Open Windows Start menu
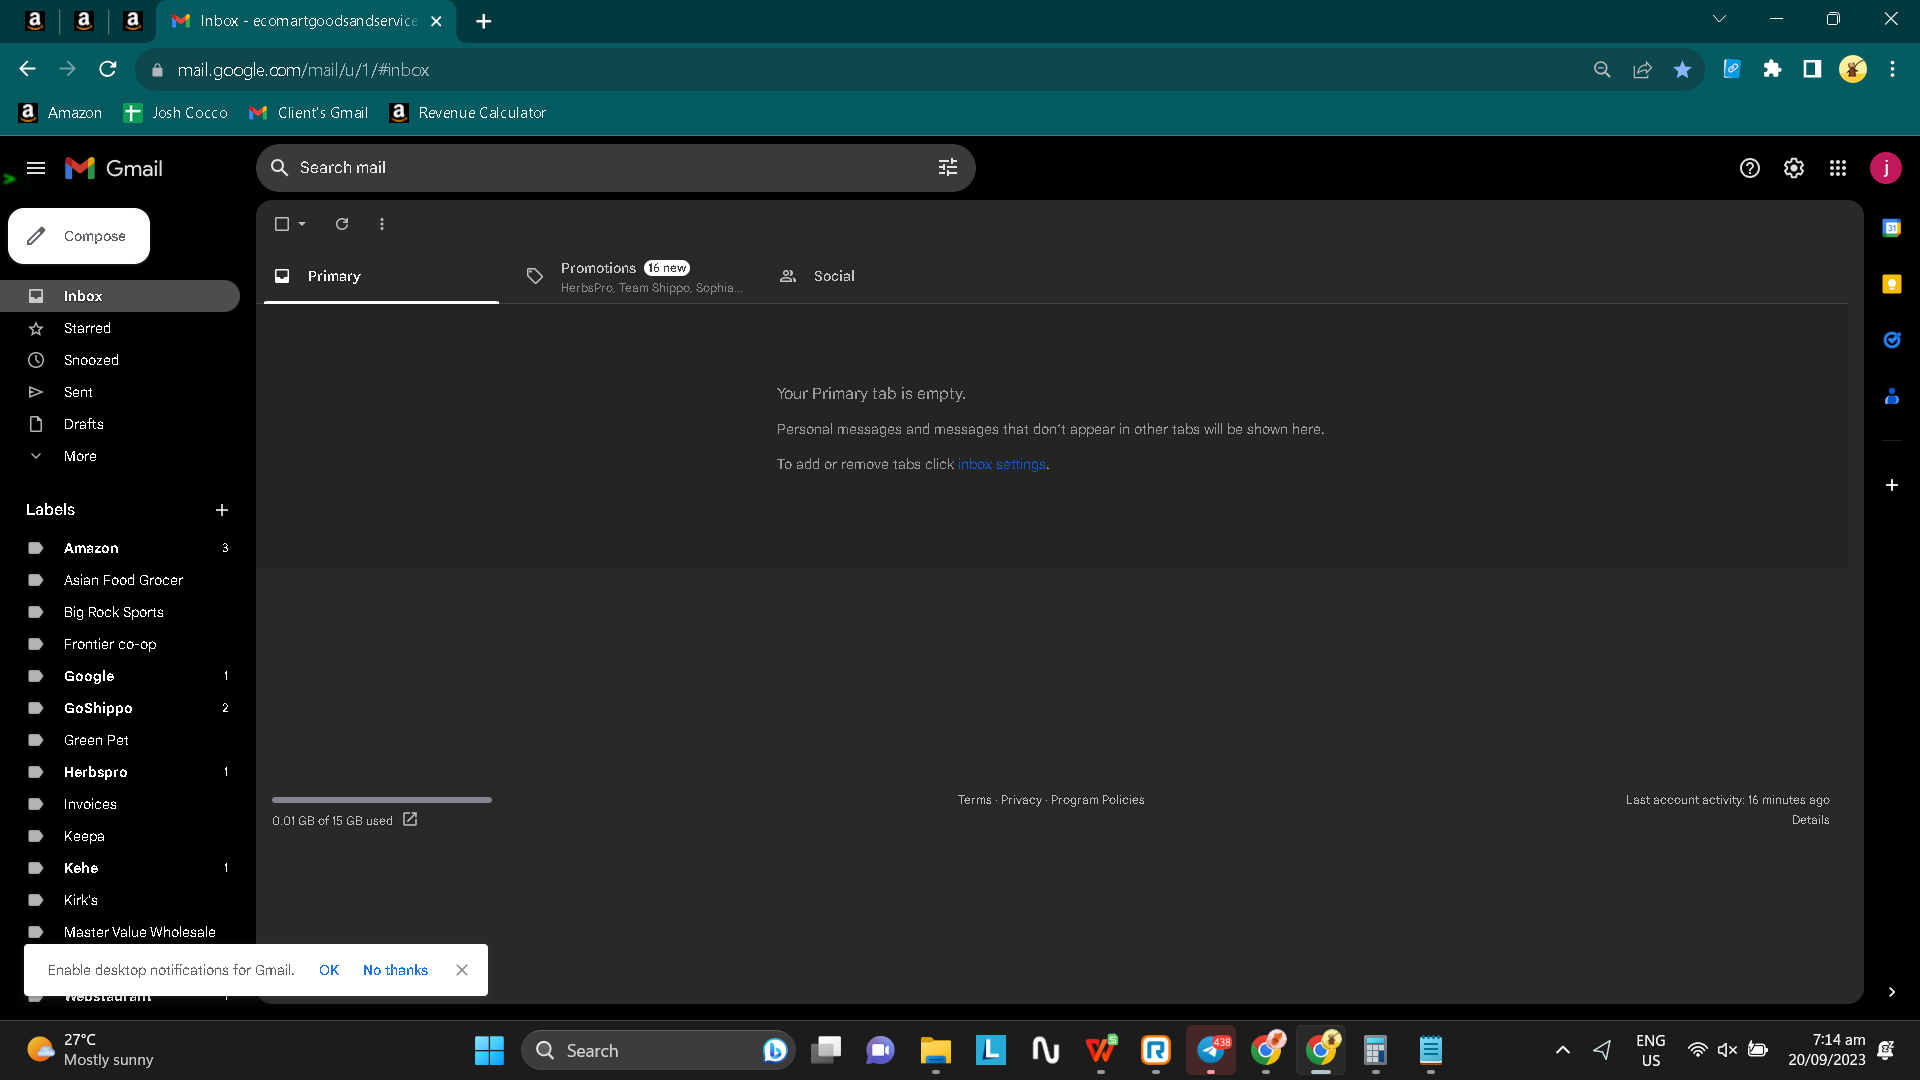 [489, 1050]
